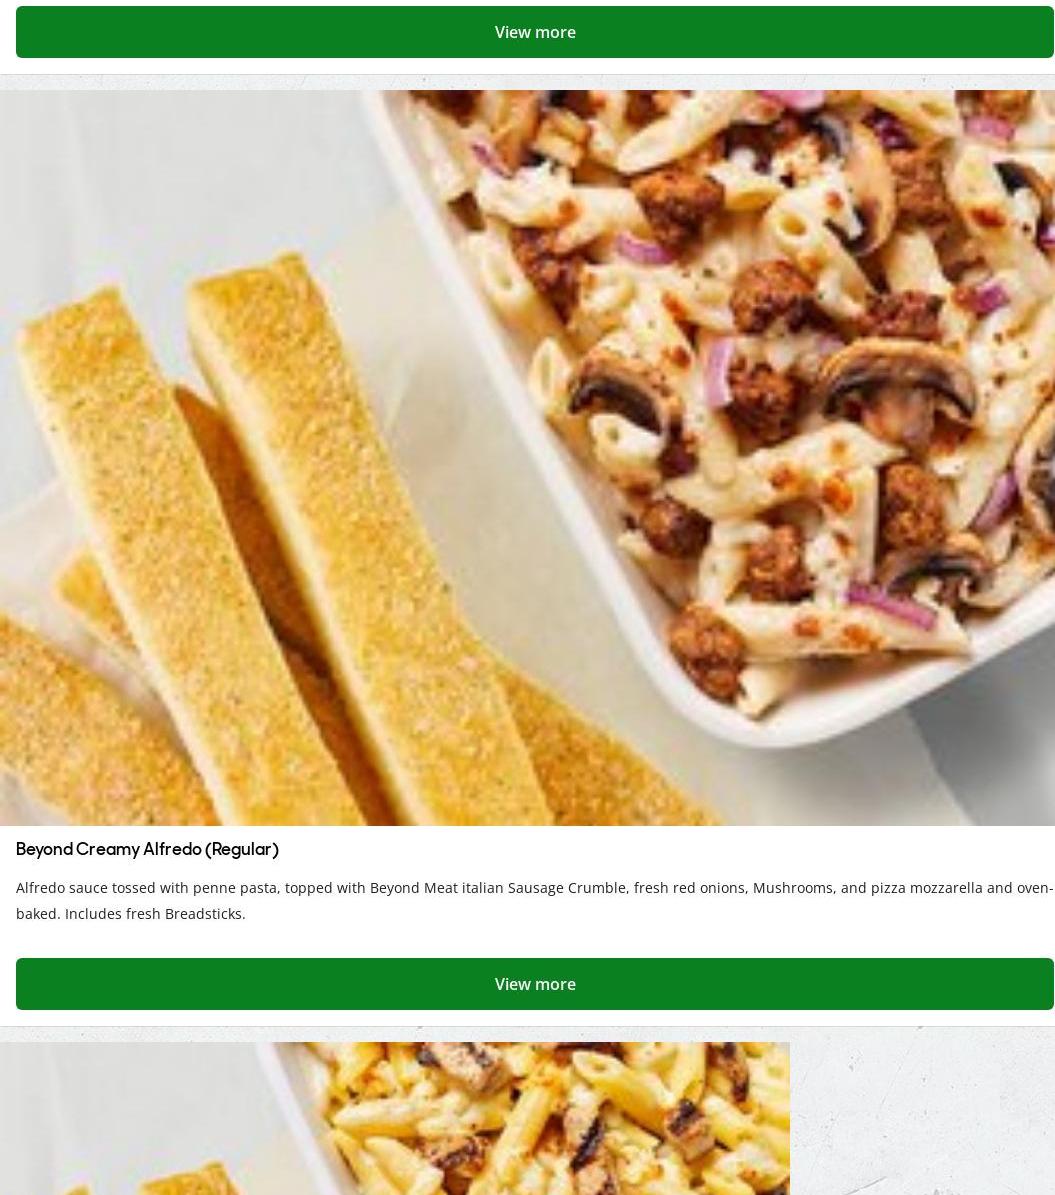Screen dimensions: 1055x1195
Task: Click the red onion slice in pasta photo
Action: [x=718, y=372]
